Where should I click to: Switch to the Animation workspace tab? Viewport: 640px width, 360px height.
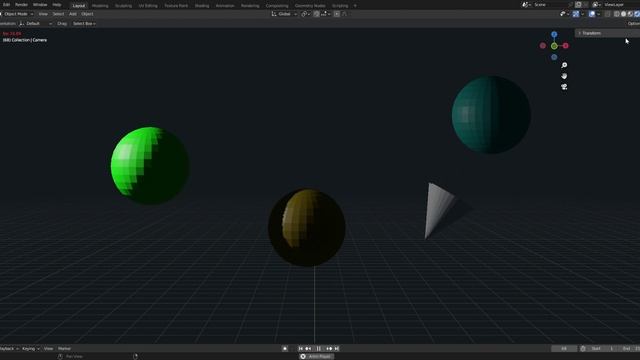pyautogui.click(x=225, y=6)
